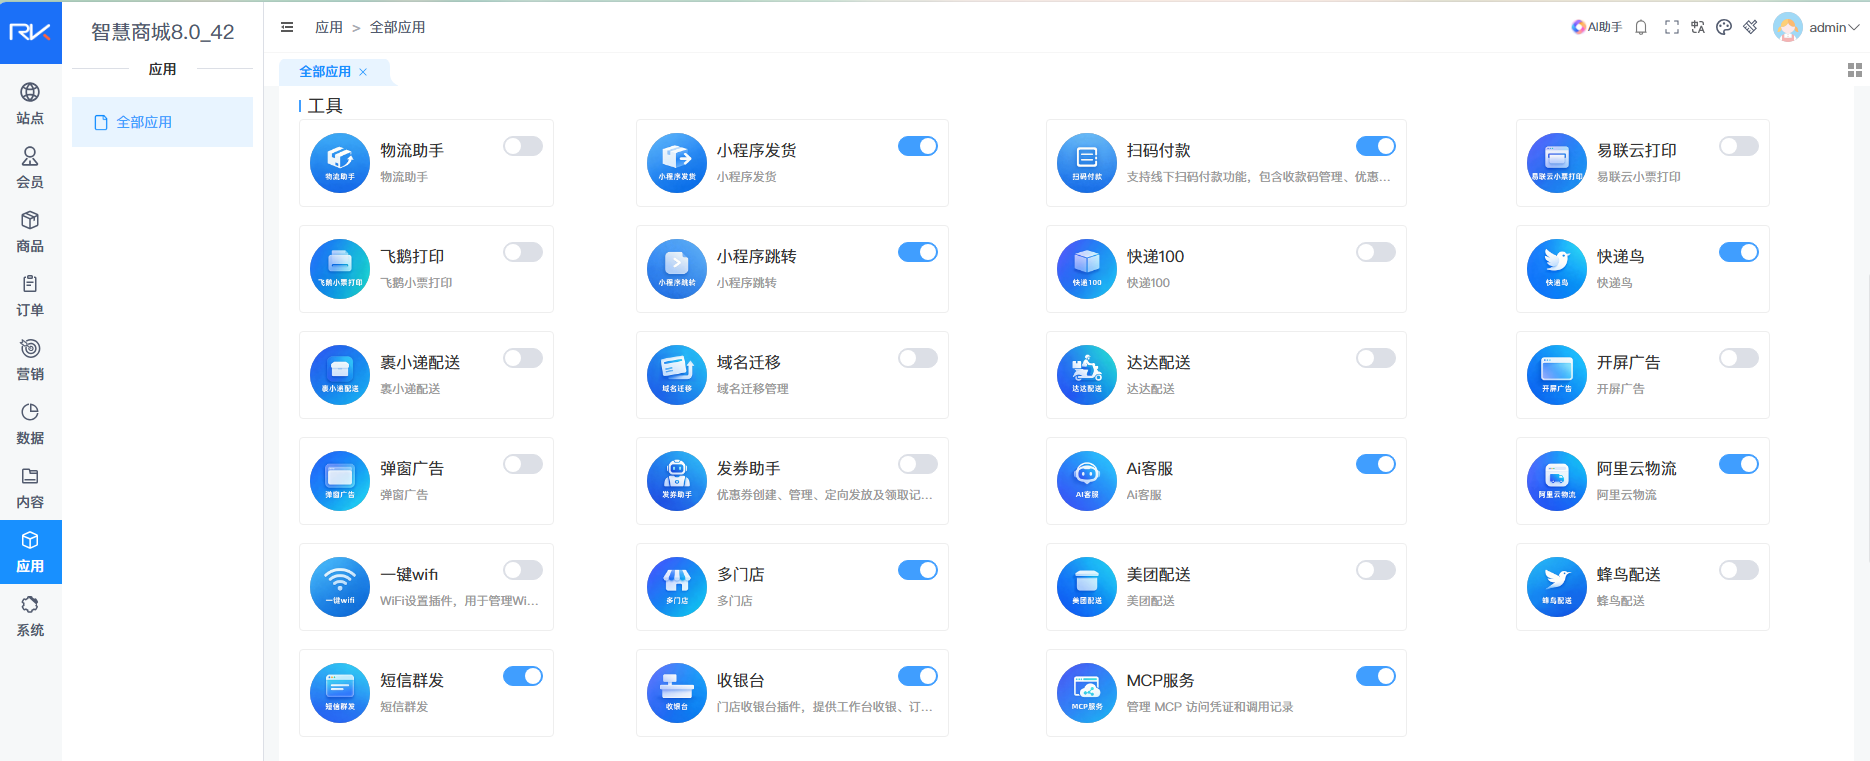Turn off the 阿里云物流 toggle
Image resolution: width=1870 pixels, height=761 pixels.
coord(1739,464)
